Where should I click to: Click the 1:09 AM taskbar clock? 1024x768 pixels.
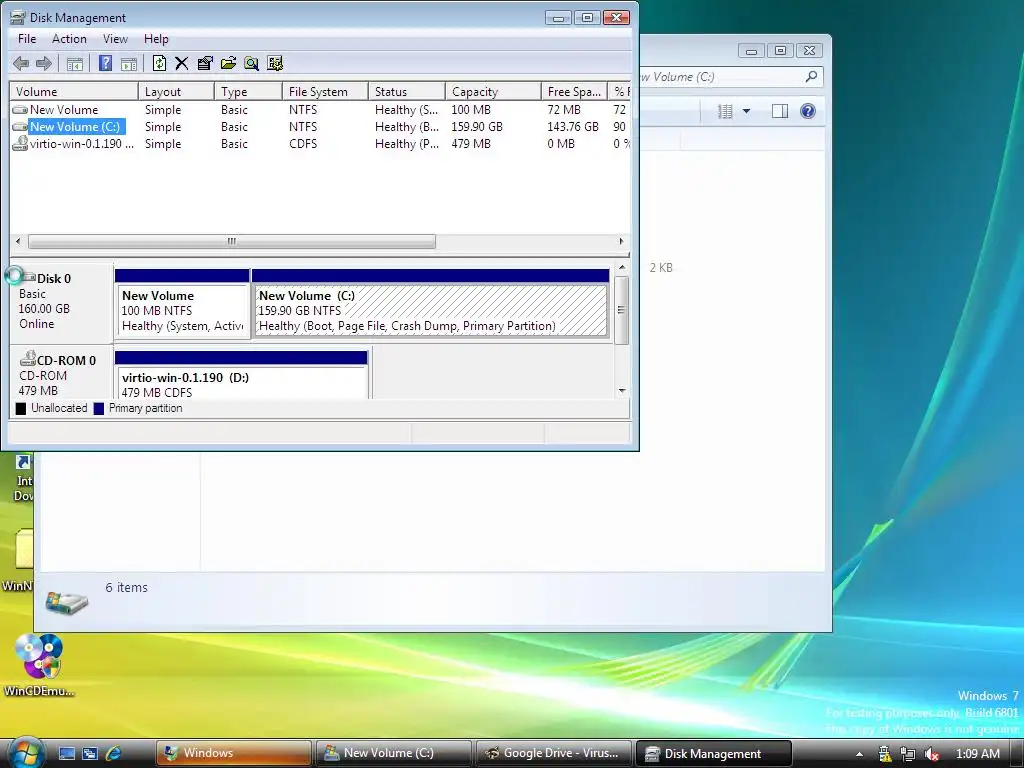pyautogui.click(x=978, y=754)
